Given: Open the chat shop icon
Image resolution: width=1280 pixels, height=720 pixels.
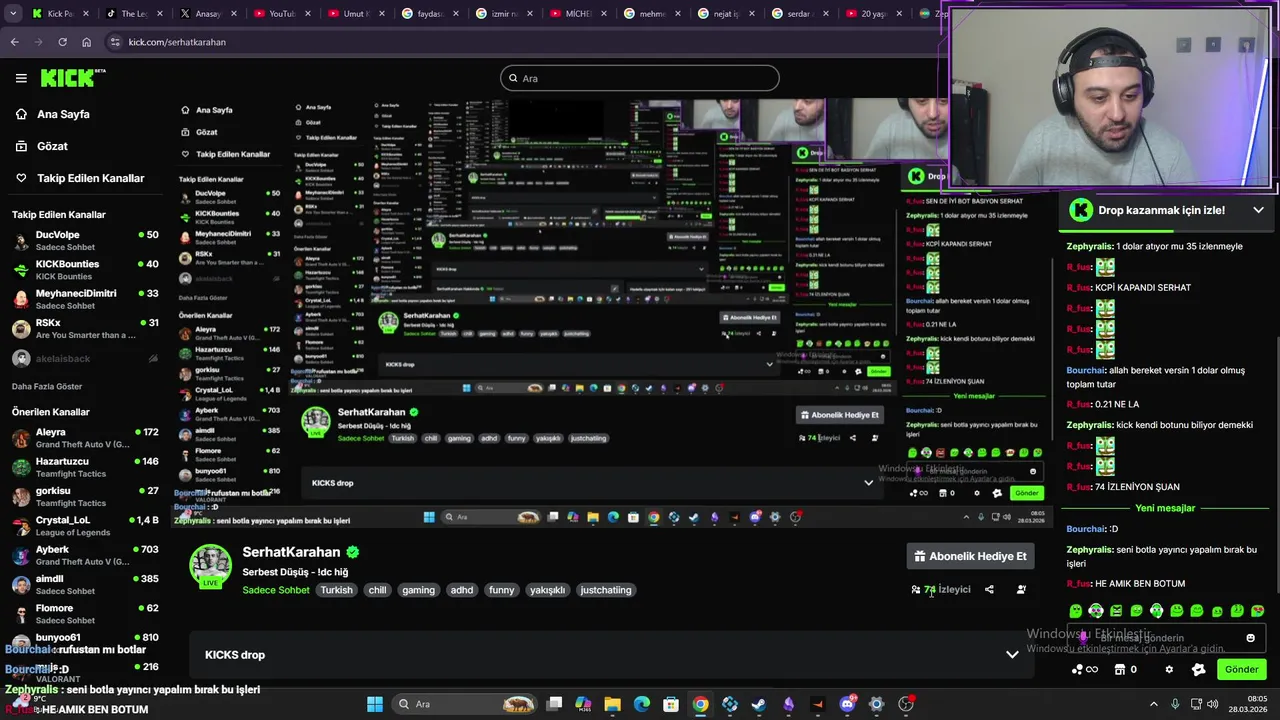Looking at the screenshot, I should click(x=1119, y=670).
